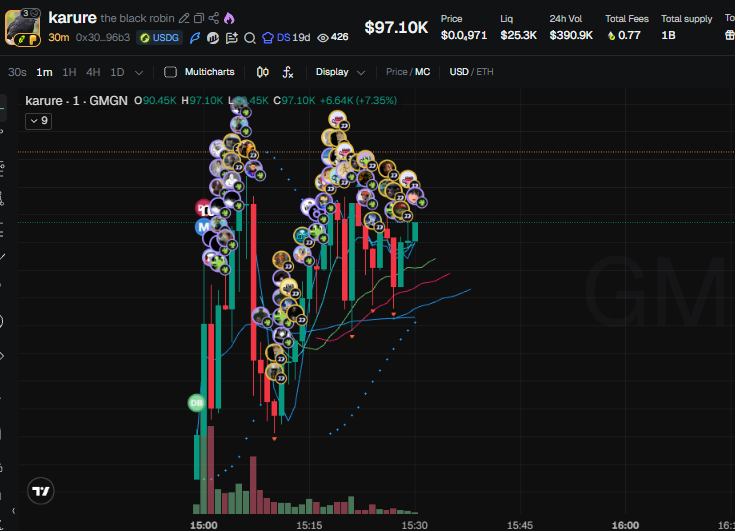Viewport: 735px width, 531px height.
Task: Click the 15:00 time axis label
Action: (203, 525)
